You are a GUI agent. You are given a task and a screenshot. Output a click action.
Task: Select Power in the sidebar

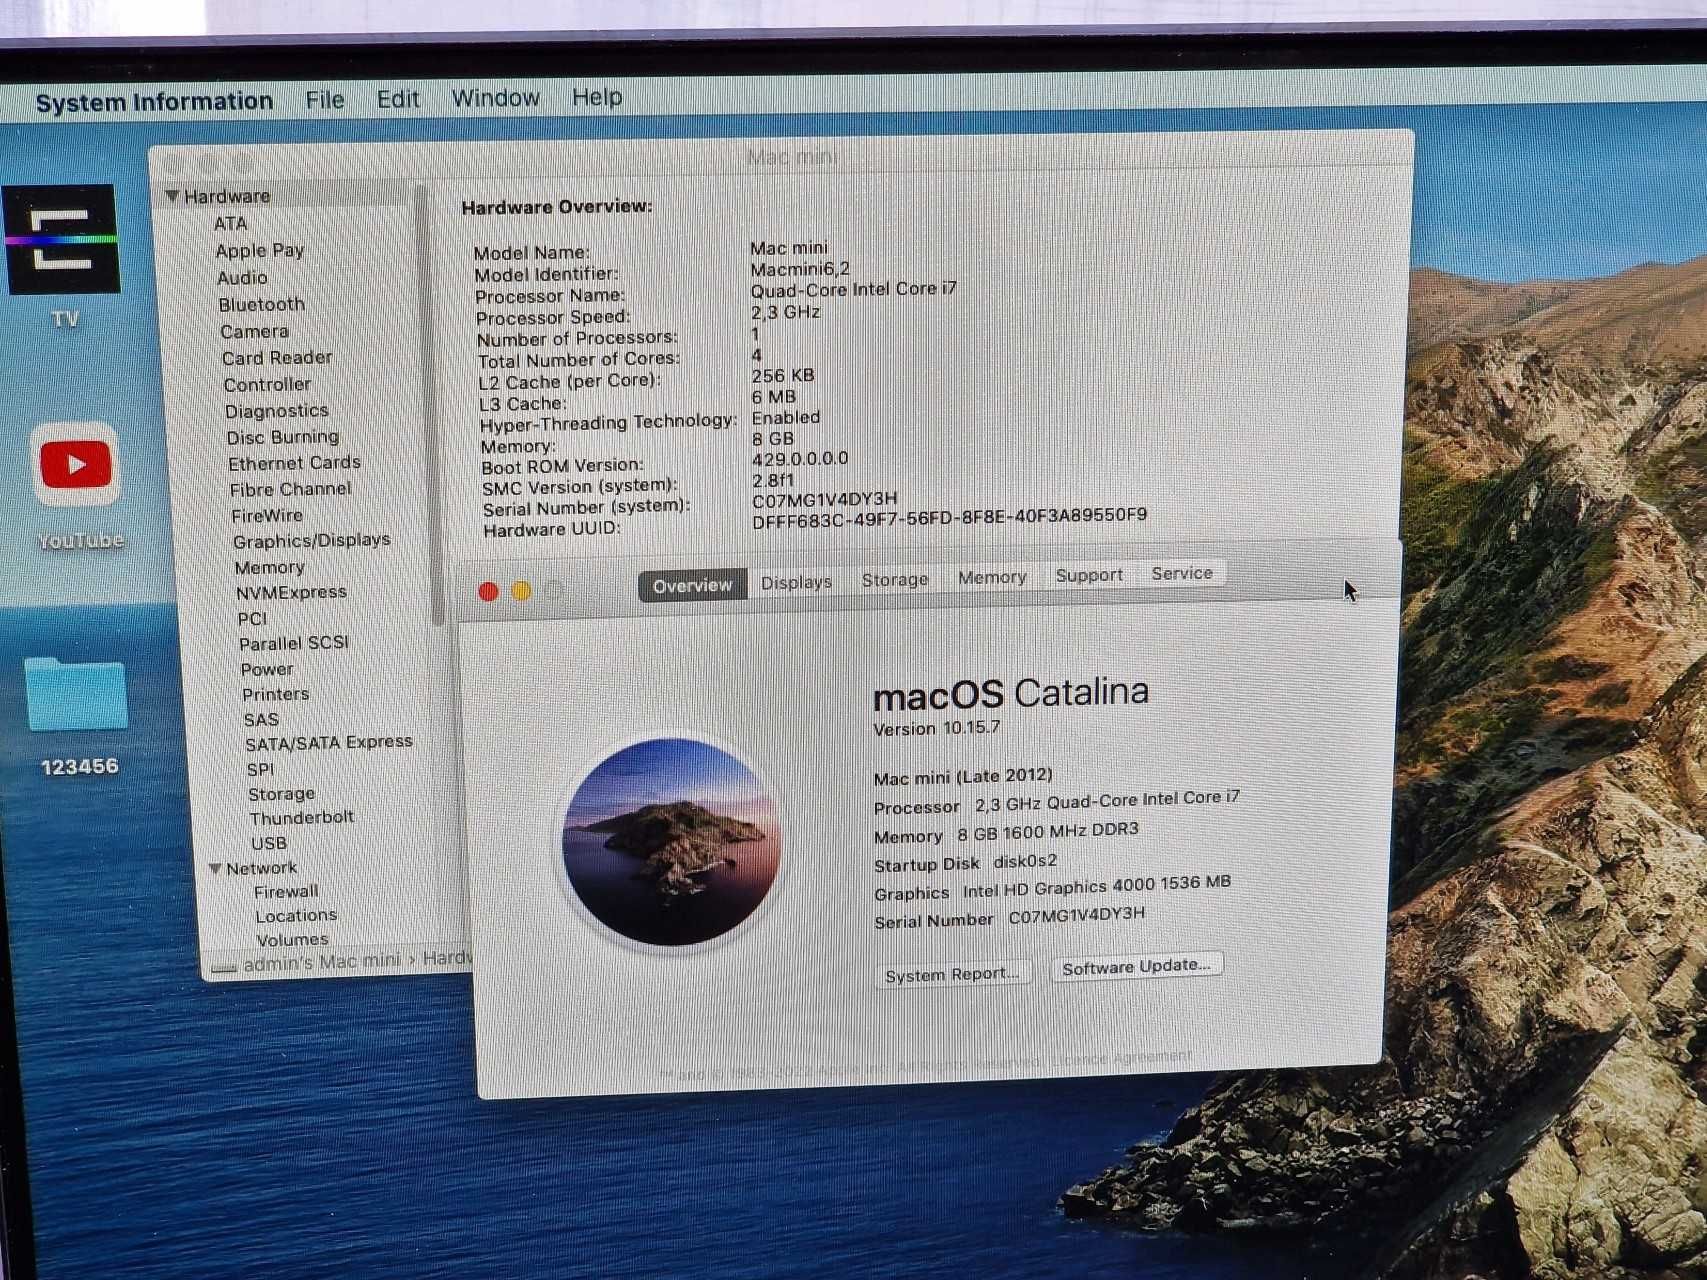[x=267, y=669]
